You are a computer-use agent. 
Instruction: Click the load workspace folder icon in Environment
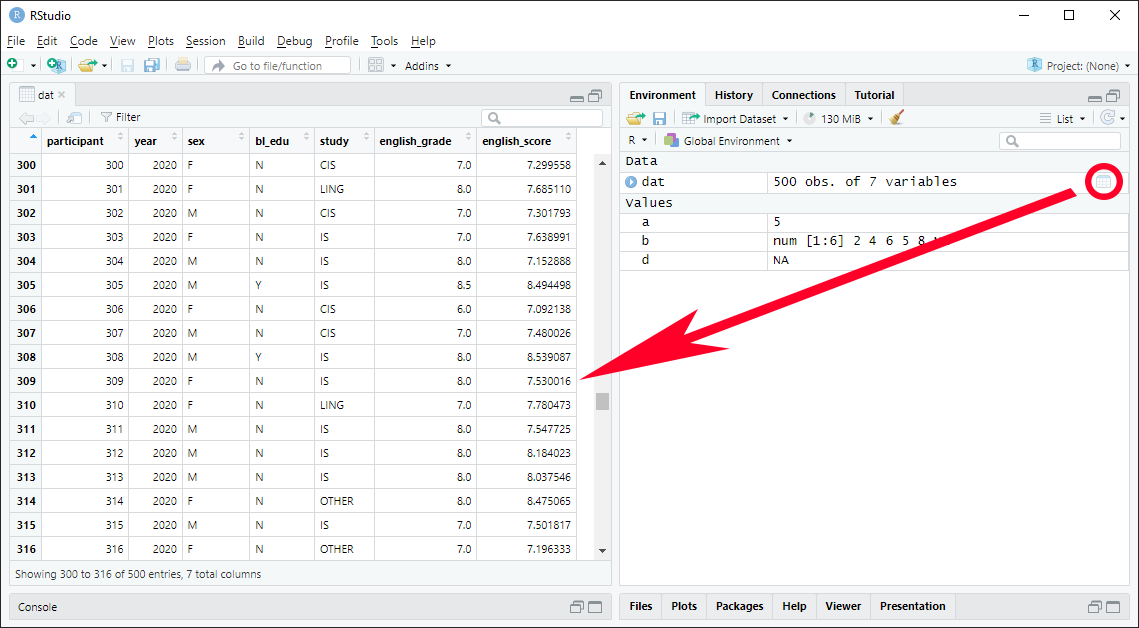(636, 118)
